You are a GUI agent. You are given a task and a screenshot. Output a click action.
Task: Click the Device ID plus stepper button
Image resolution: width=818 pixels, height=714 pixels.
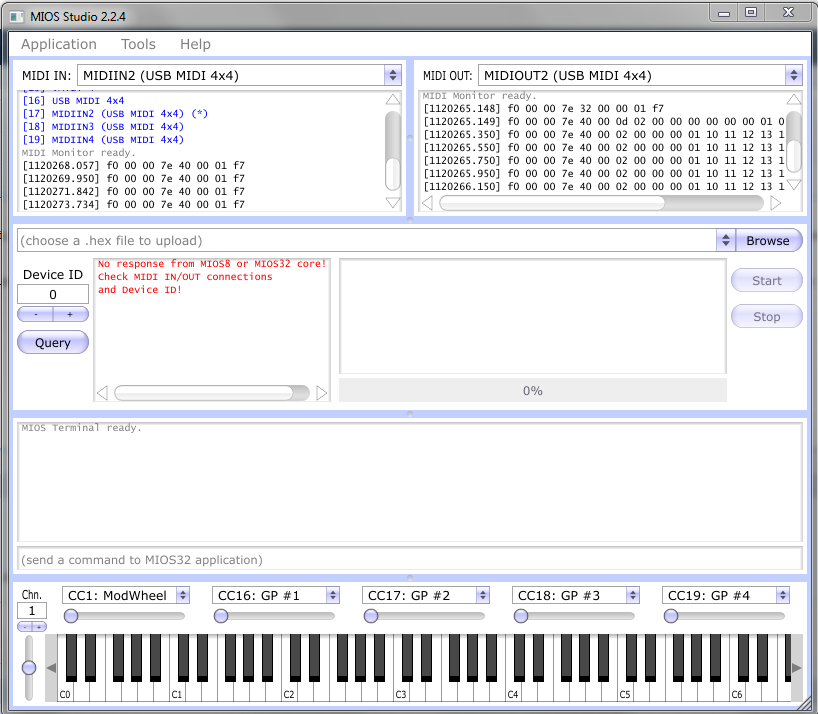coord(70,314)
